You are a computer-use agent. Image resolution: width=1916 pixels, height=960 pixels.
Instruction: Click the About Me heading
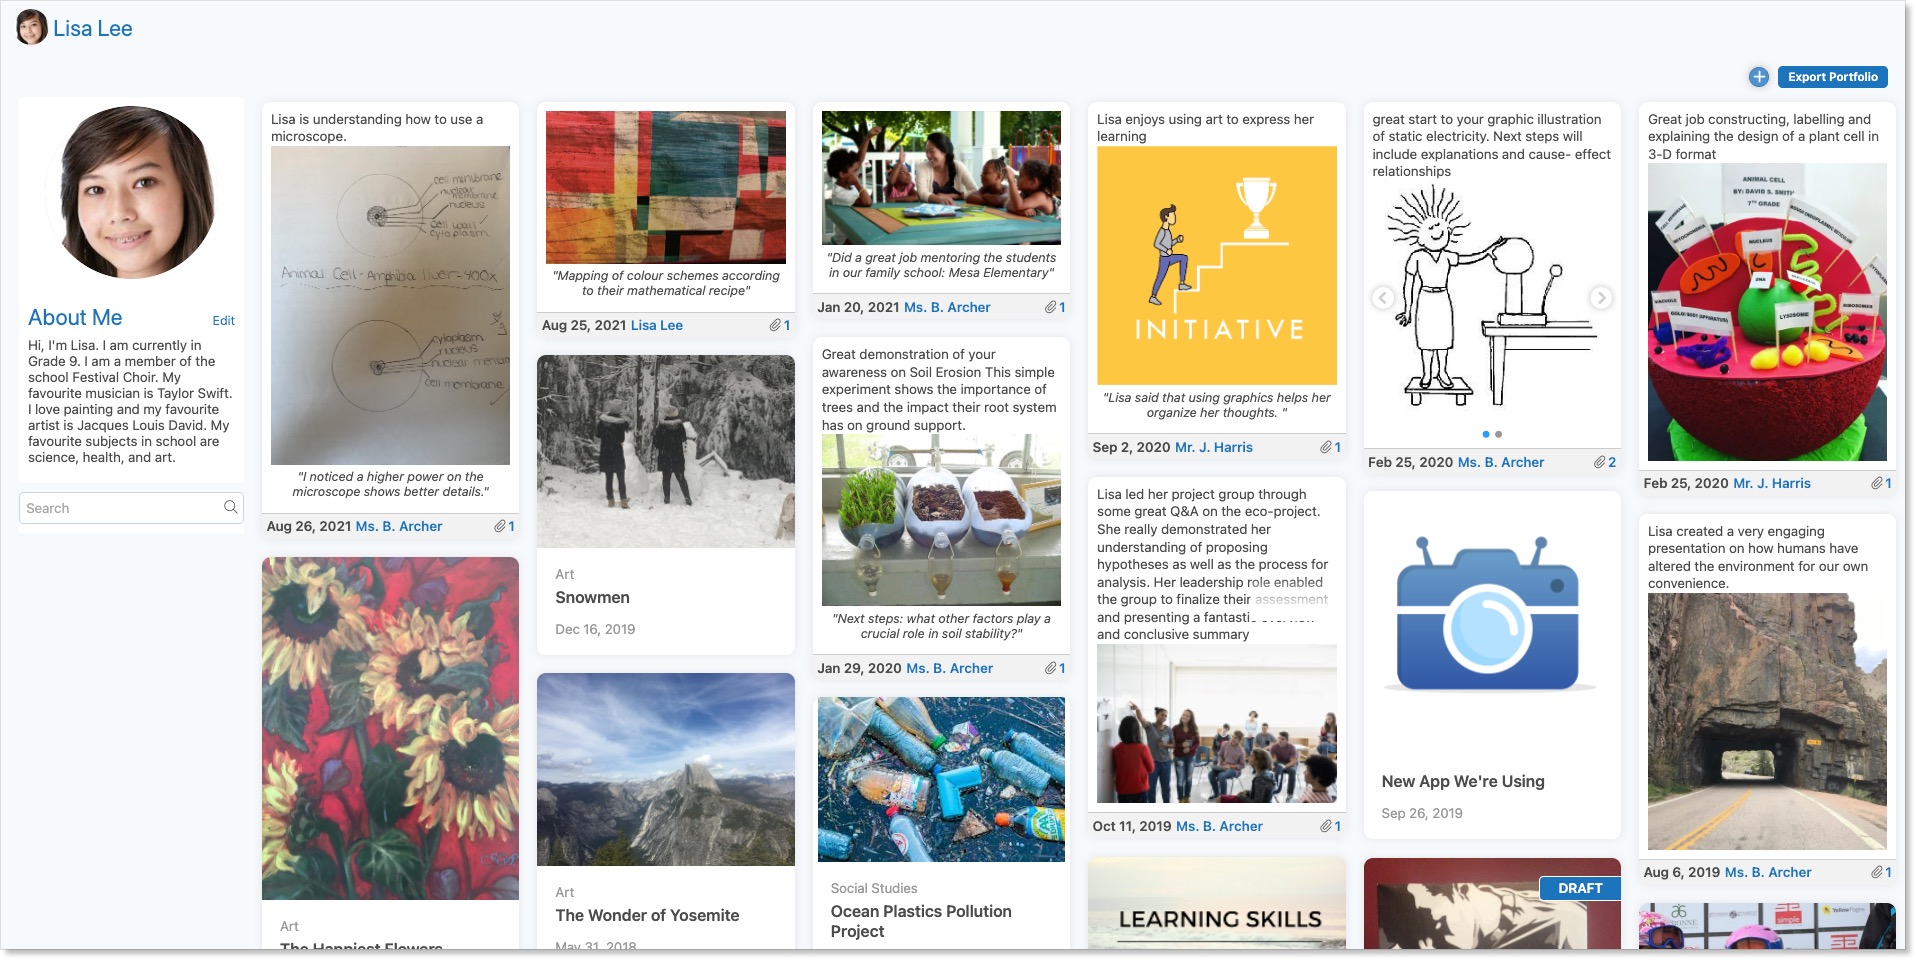click(75, 317)
